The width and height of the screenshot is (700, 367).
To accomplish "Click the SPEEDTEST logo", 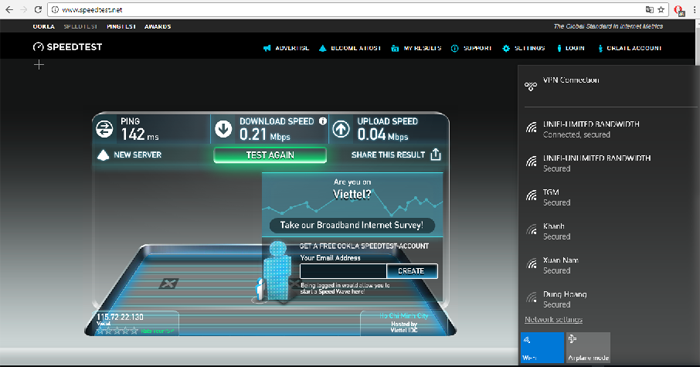I will click(67, 47).
